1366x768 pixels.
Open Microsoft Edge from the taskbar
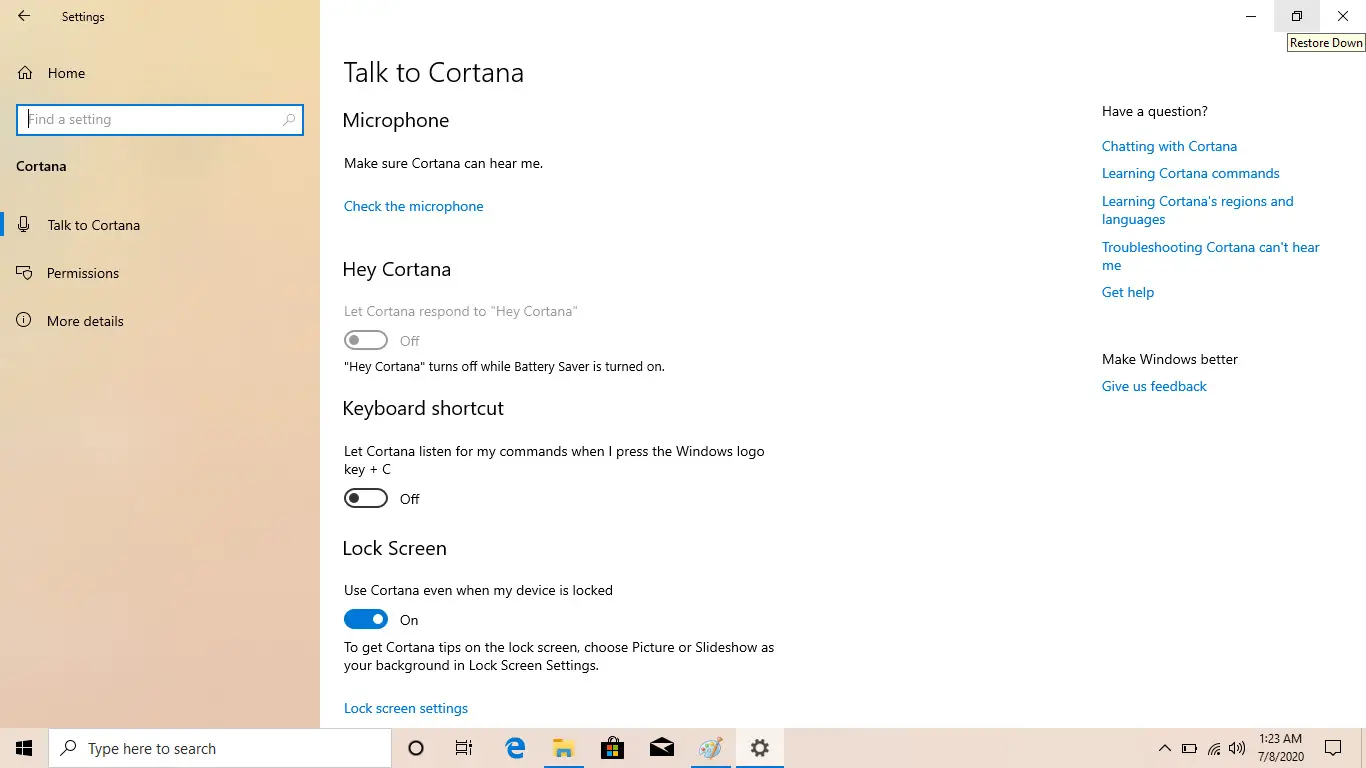click(x=514, y=747)
